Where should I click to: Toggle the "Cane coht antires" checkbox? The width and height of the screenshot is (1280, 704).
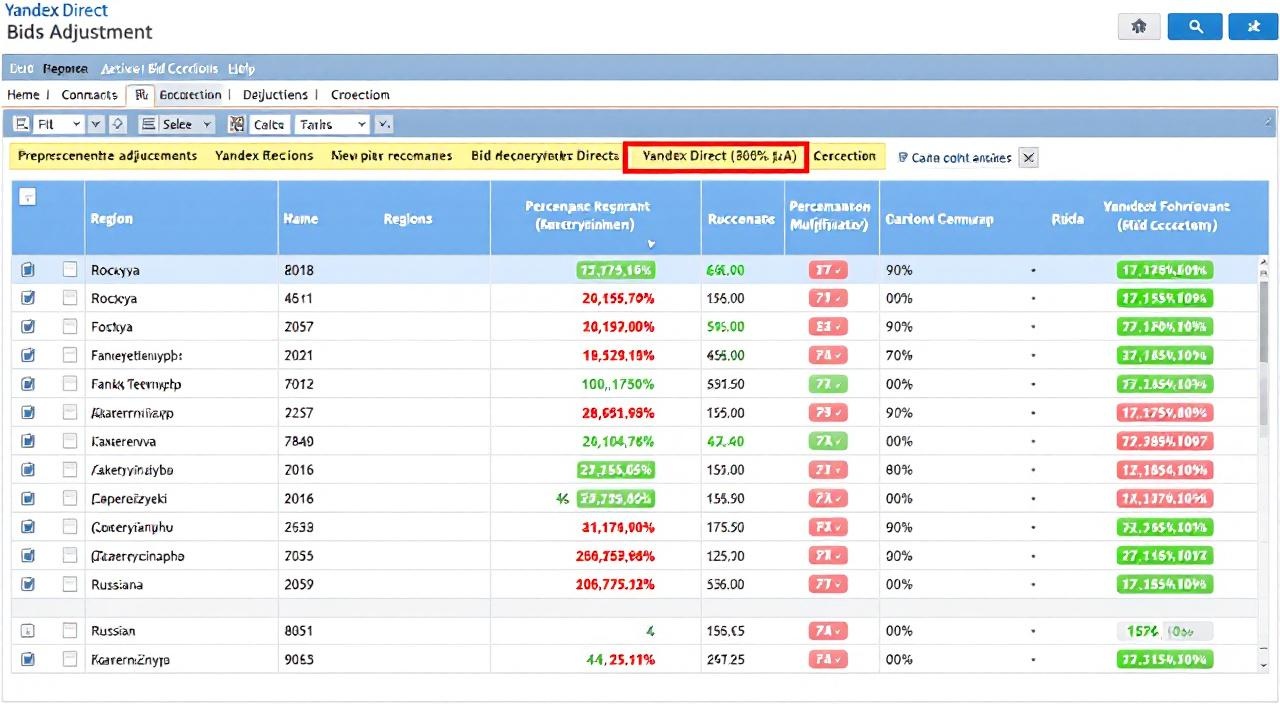coord(904,157)
